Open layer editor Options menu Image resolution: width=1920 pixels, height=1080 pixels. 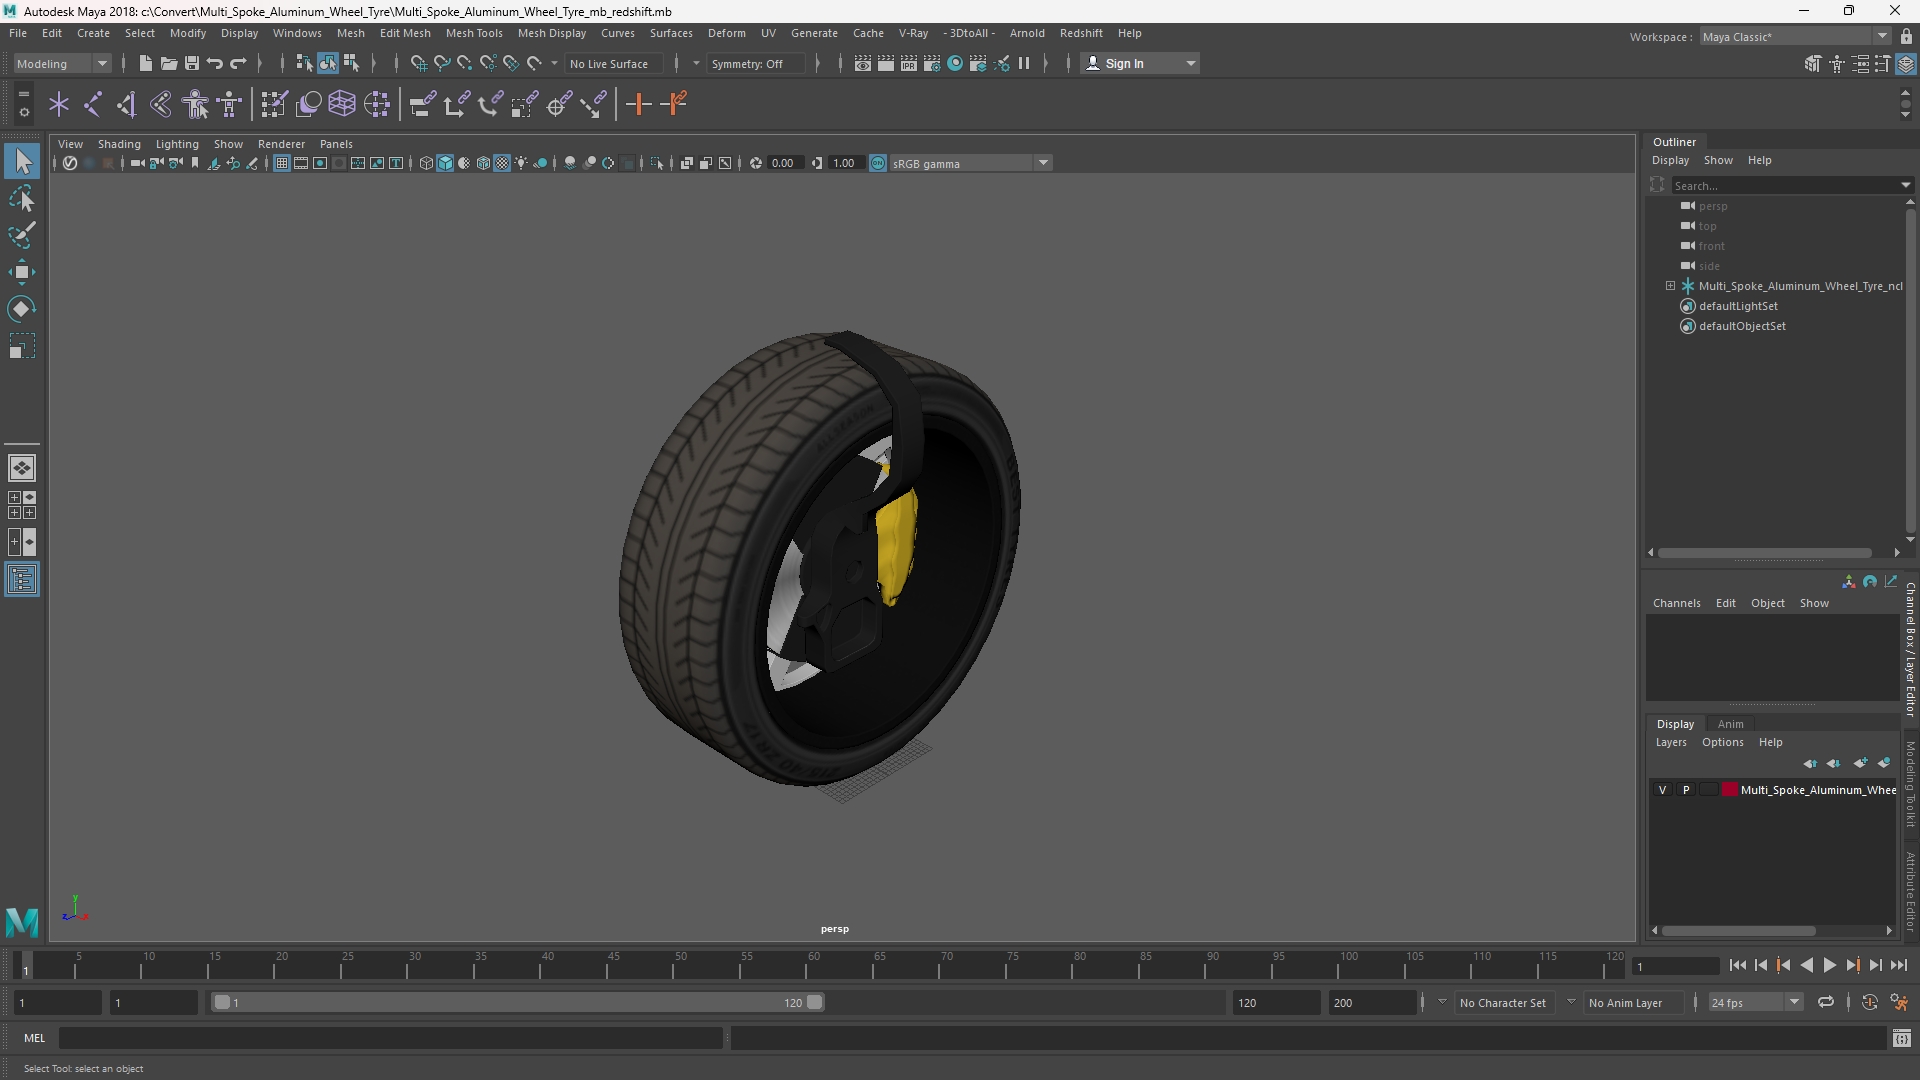[x=1722, y=742]
